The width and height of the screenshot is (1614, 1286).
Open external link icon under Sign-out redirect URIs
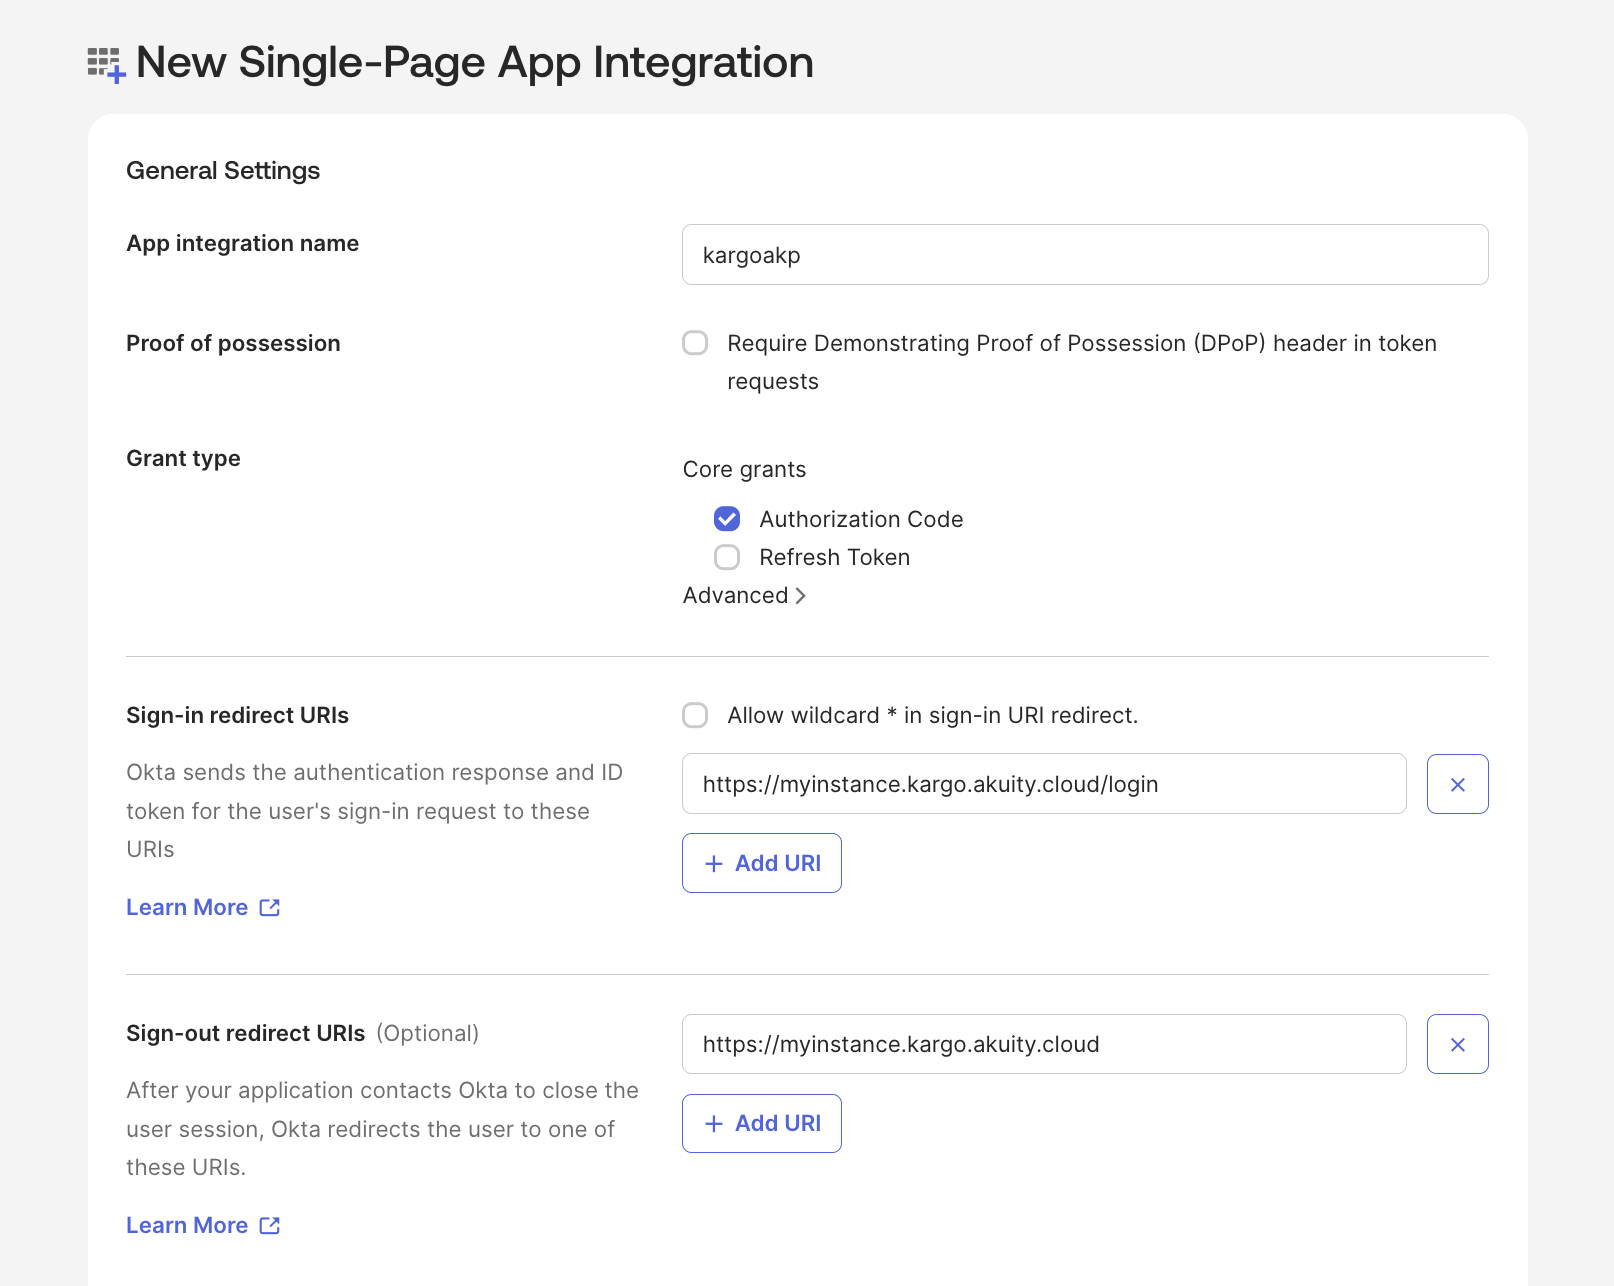point(270,1225)
